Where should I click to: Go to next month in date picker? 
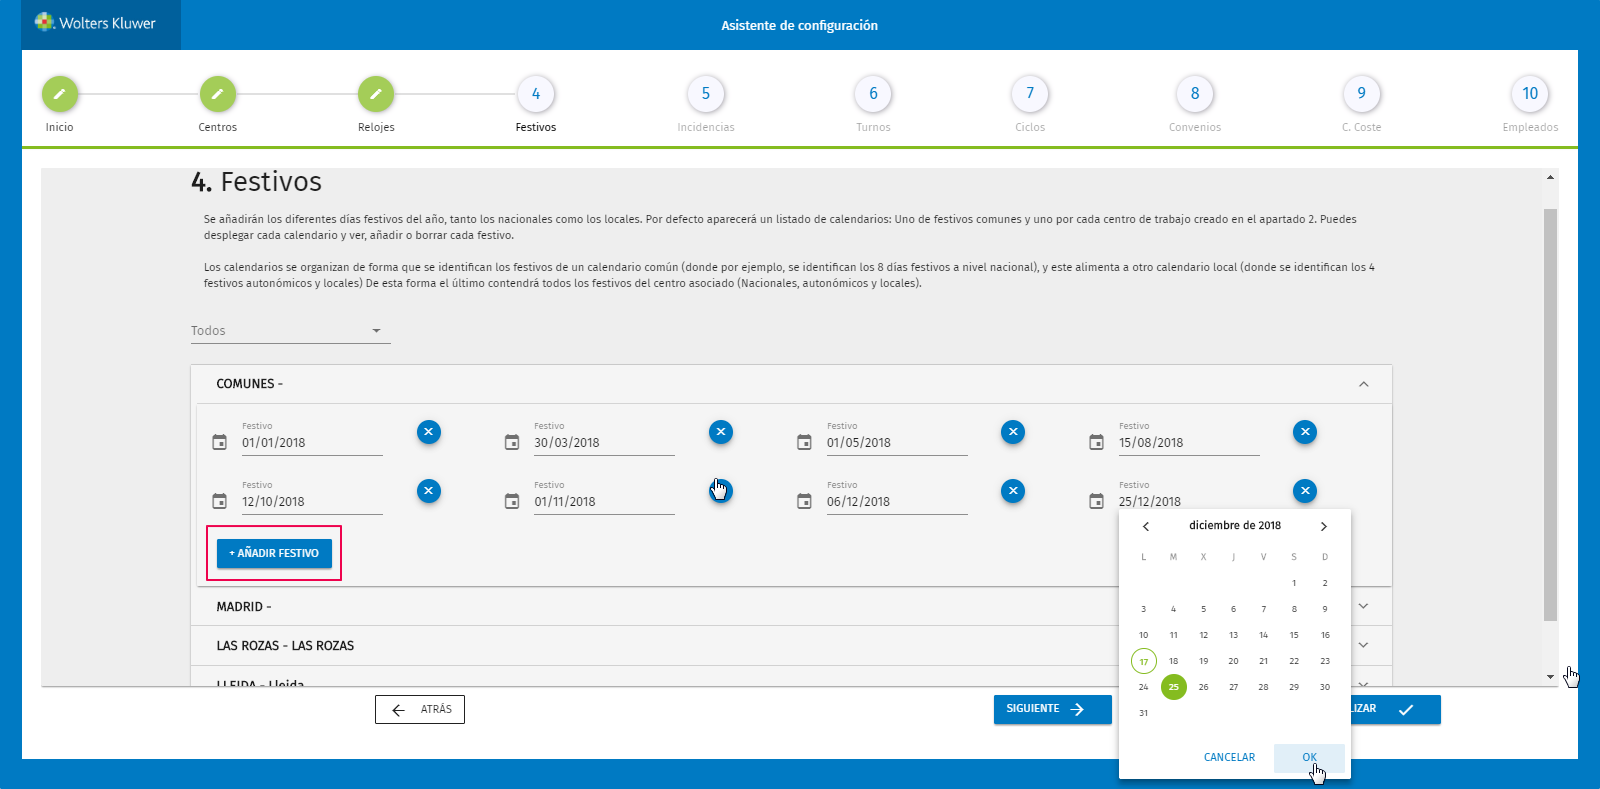point(1324,526)
